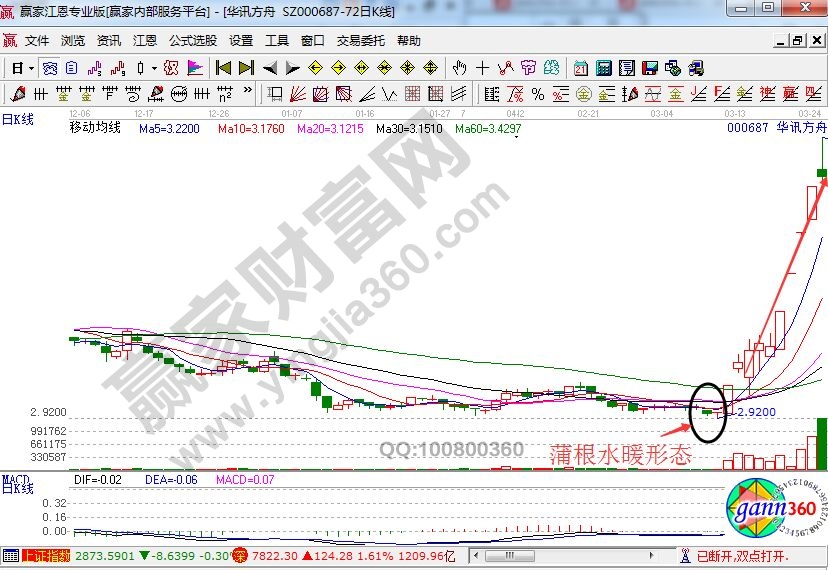Jump to first bar with skip-start arrow
This screenshot has width=828, height=570.
(223, 68)
